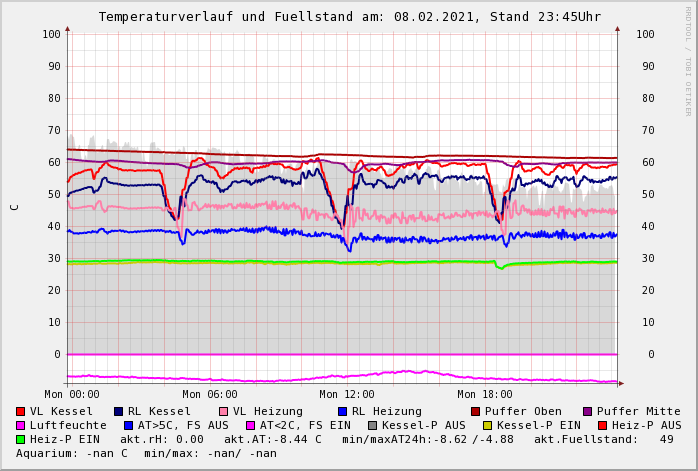Click the dark blue RL Kessel legend swatch
698x471 pixels.
tap(118, 412)
